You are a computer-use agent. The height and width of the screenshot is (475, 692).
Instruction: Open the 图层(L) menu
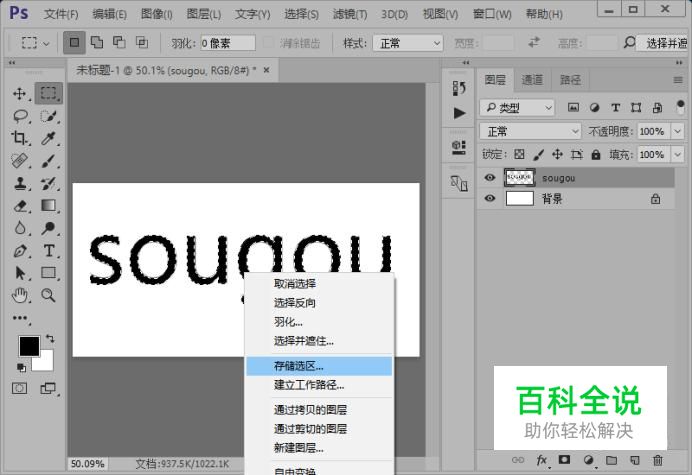click(203, 14)
